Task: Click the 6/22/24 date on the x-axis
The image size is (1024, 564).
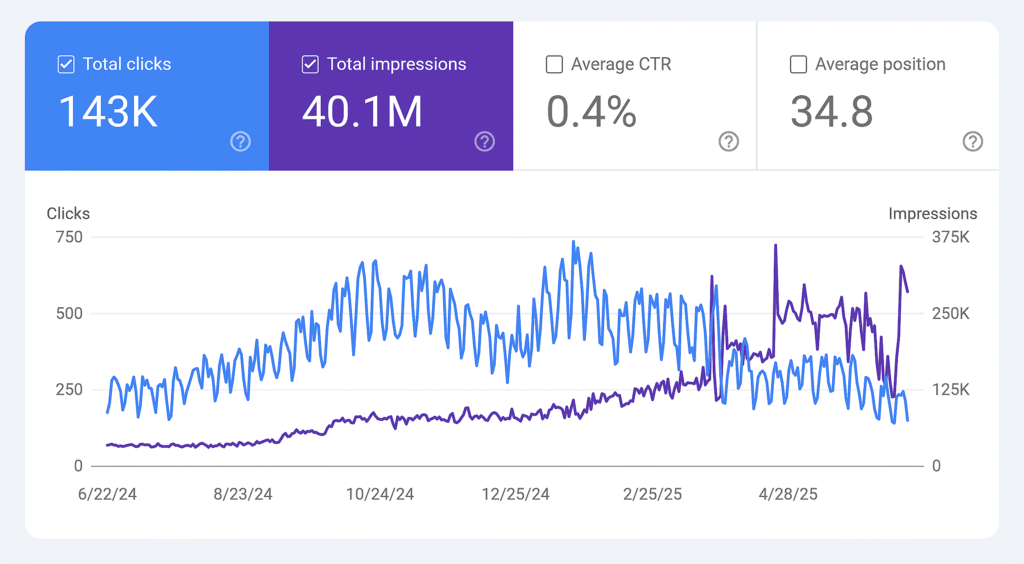Action: click(107, 494)
